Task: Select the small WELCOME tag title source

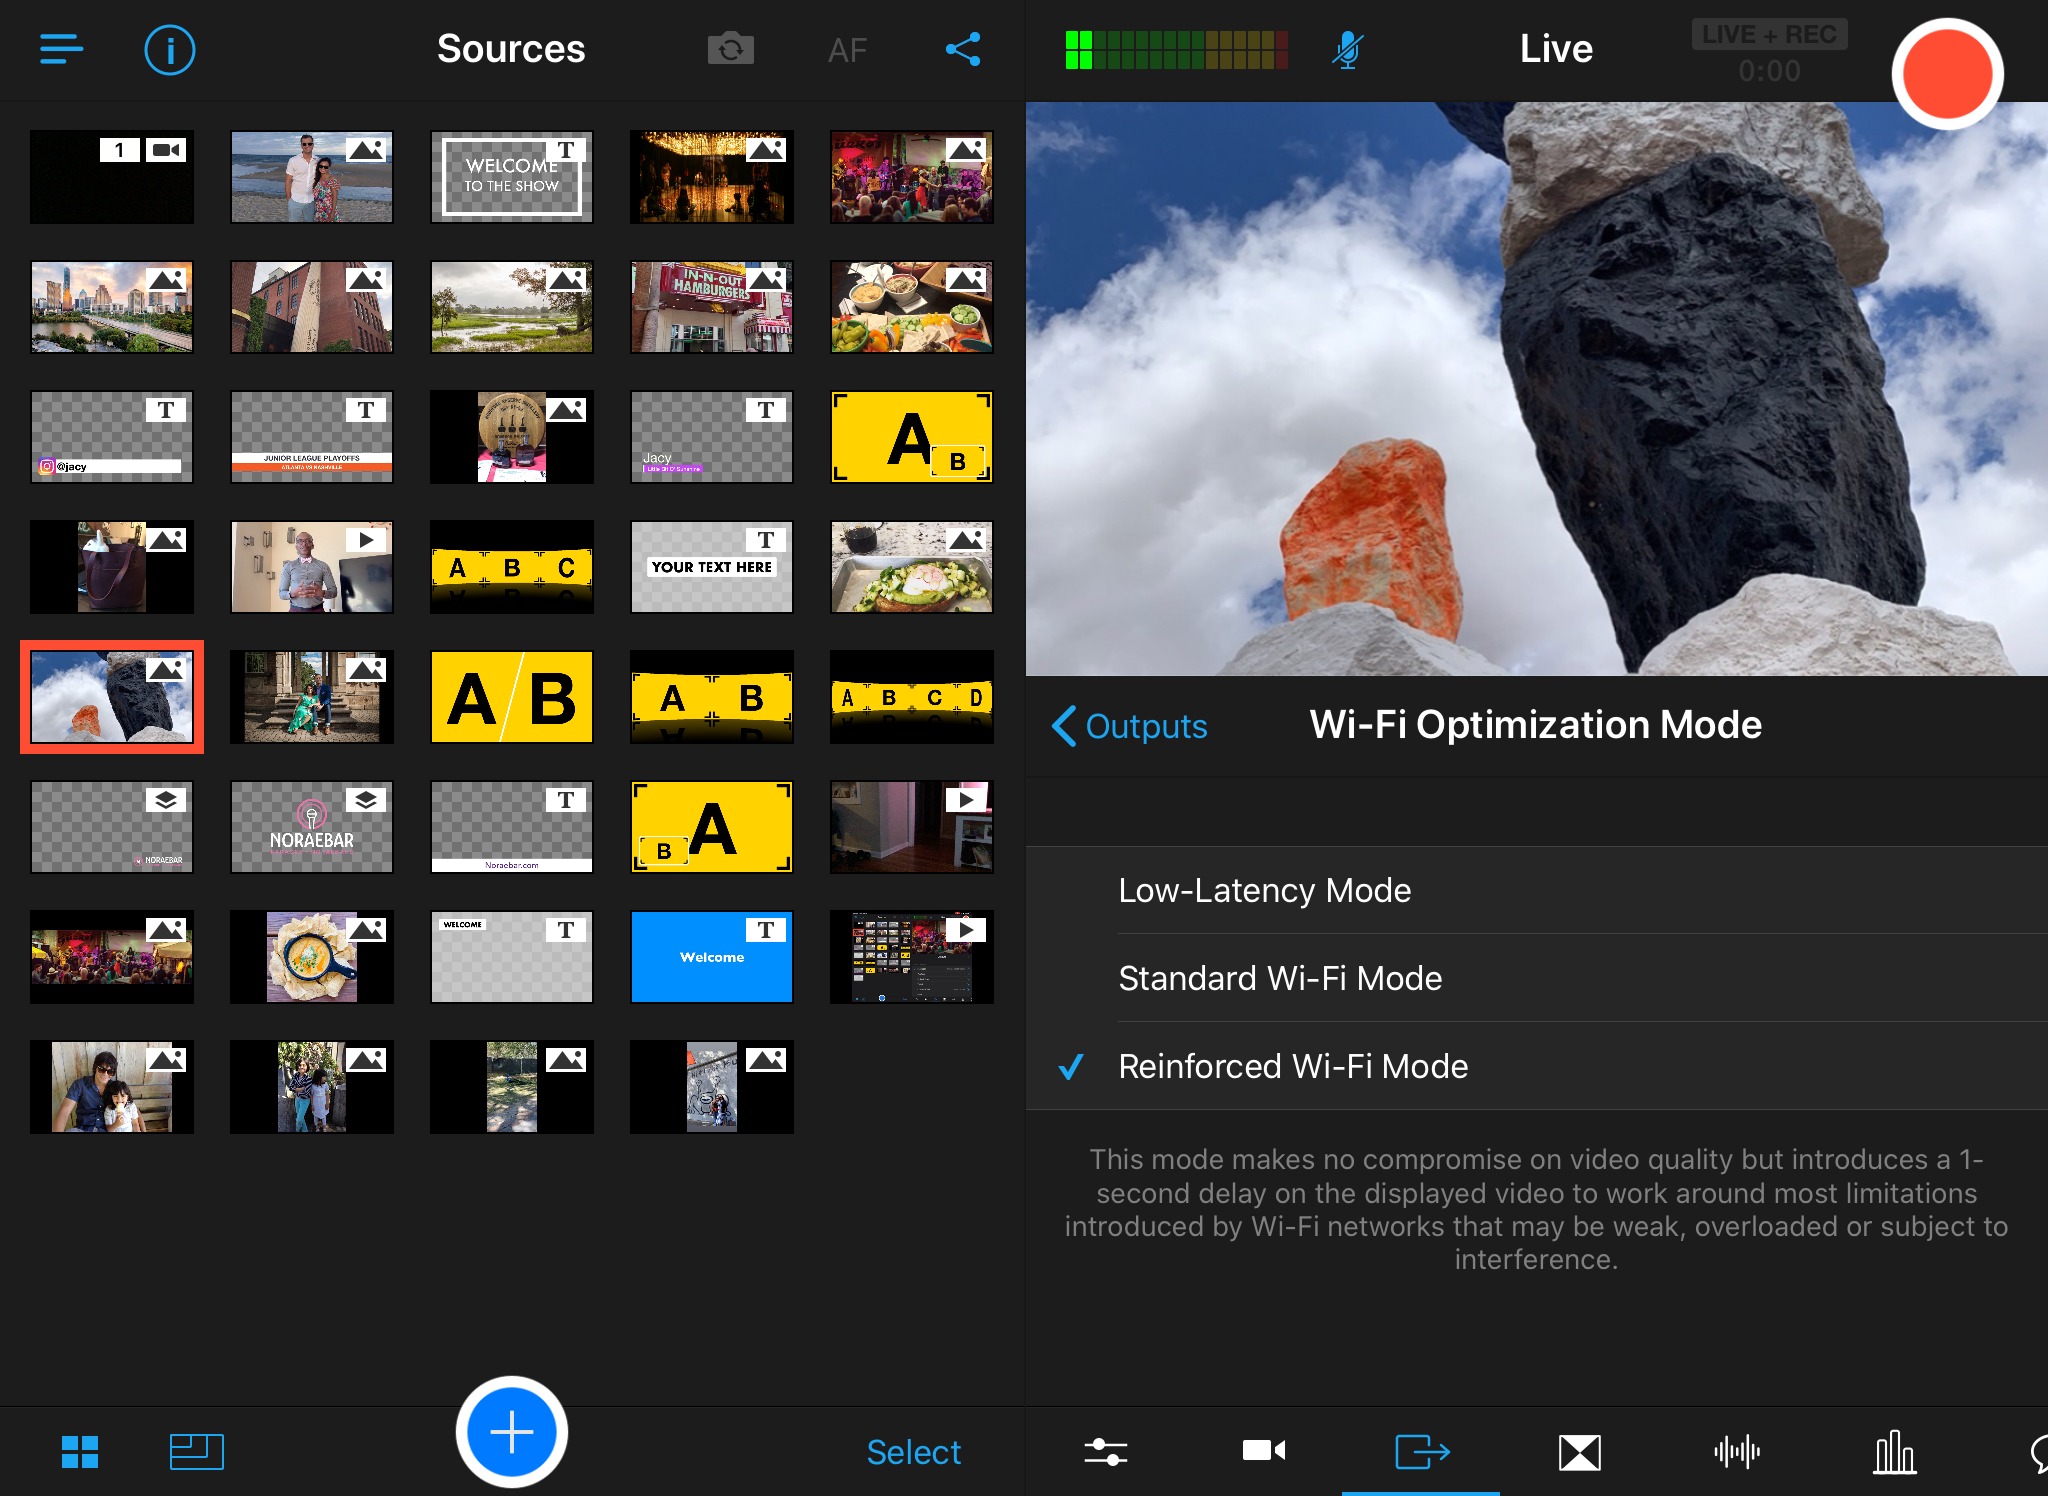Action: pyautogui.click(x=512, y=957)
